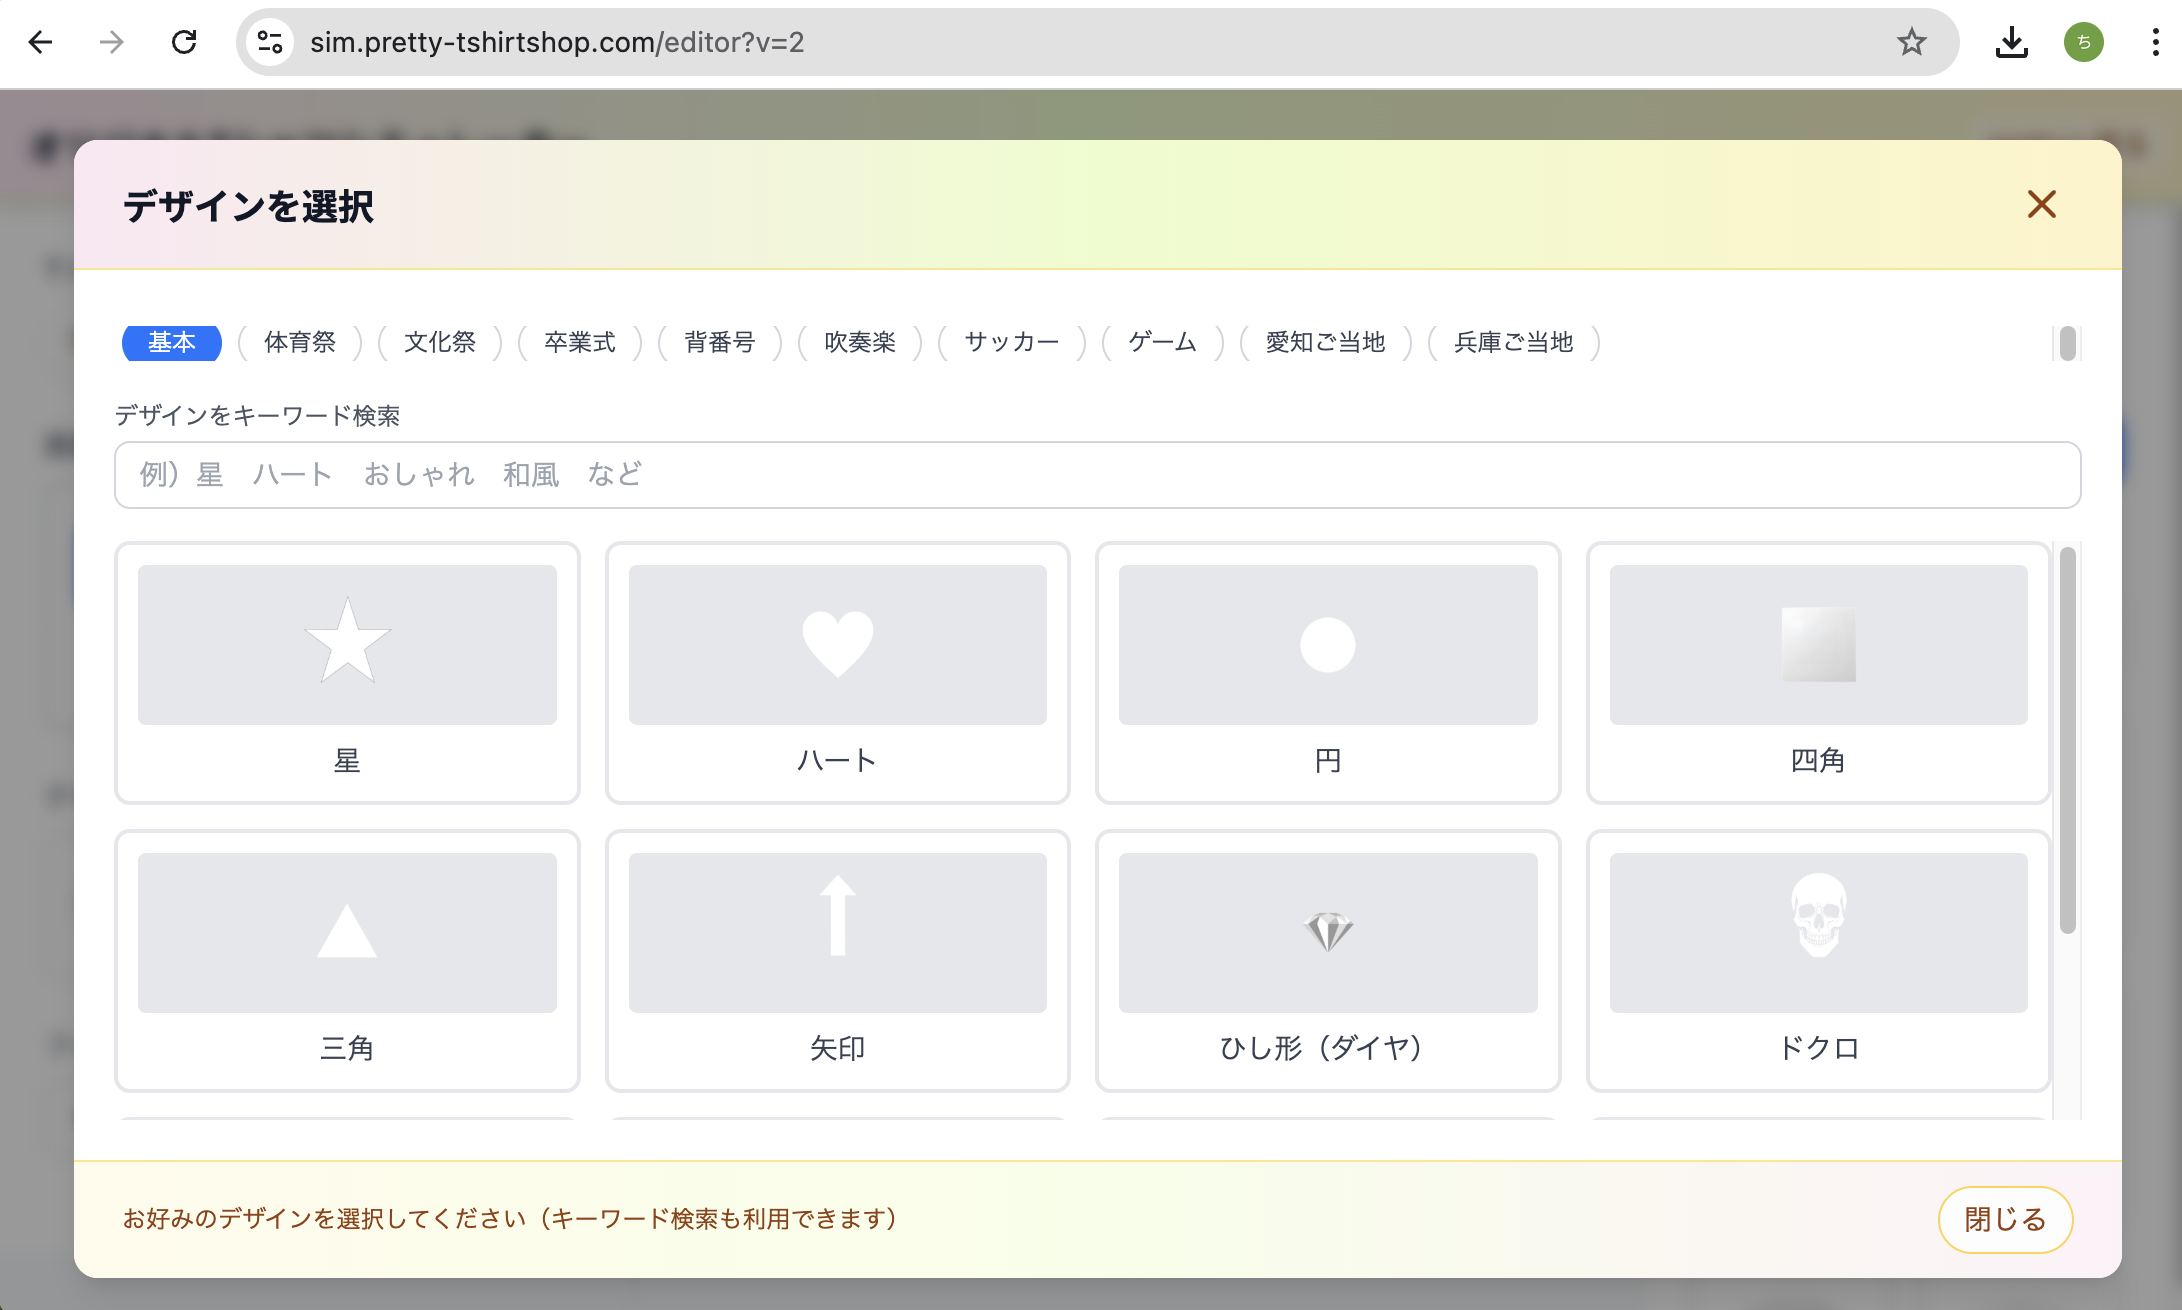Open the browser downloads icon
2182x1310 pixels.
point(2011,42)
